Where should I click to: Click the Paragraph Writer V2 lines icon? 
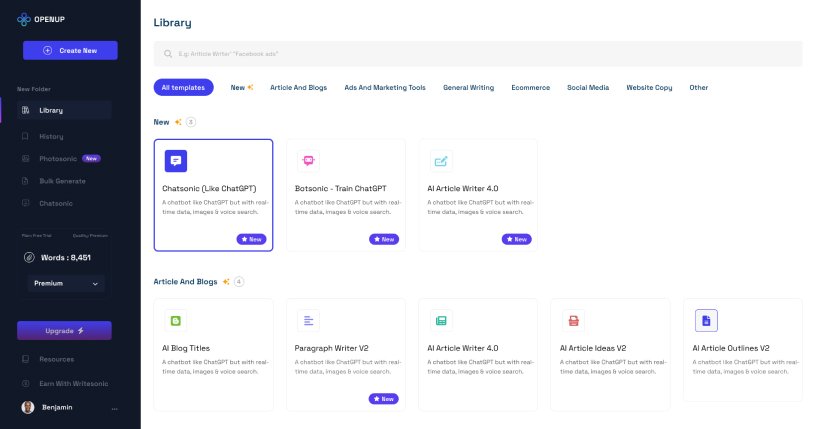click(x=308, y=320)
